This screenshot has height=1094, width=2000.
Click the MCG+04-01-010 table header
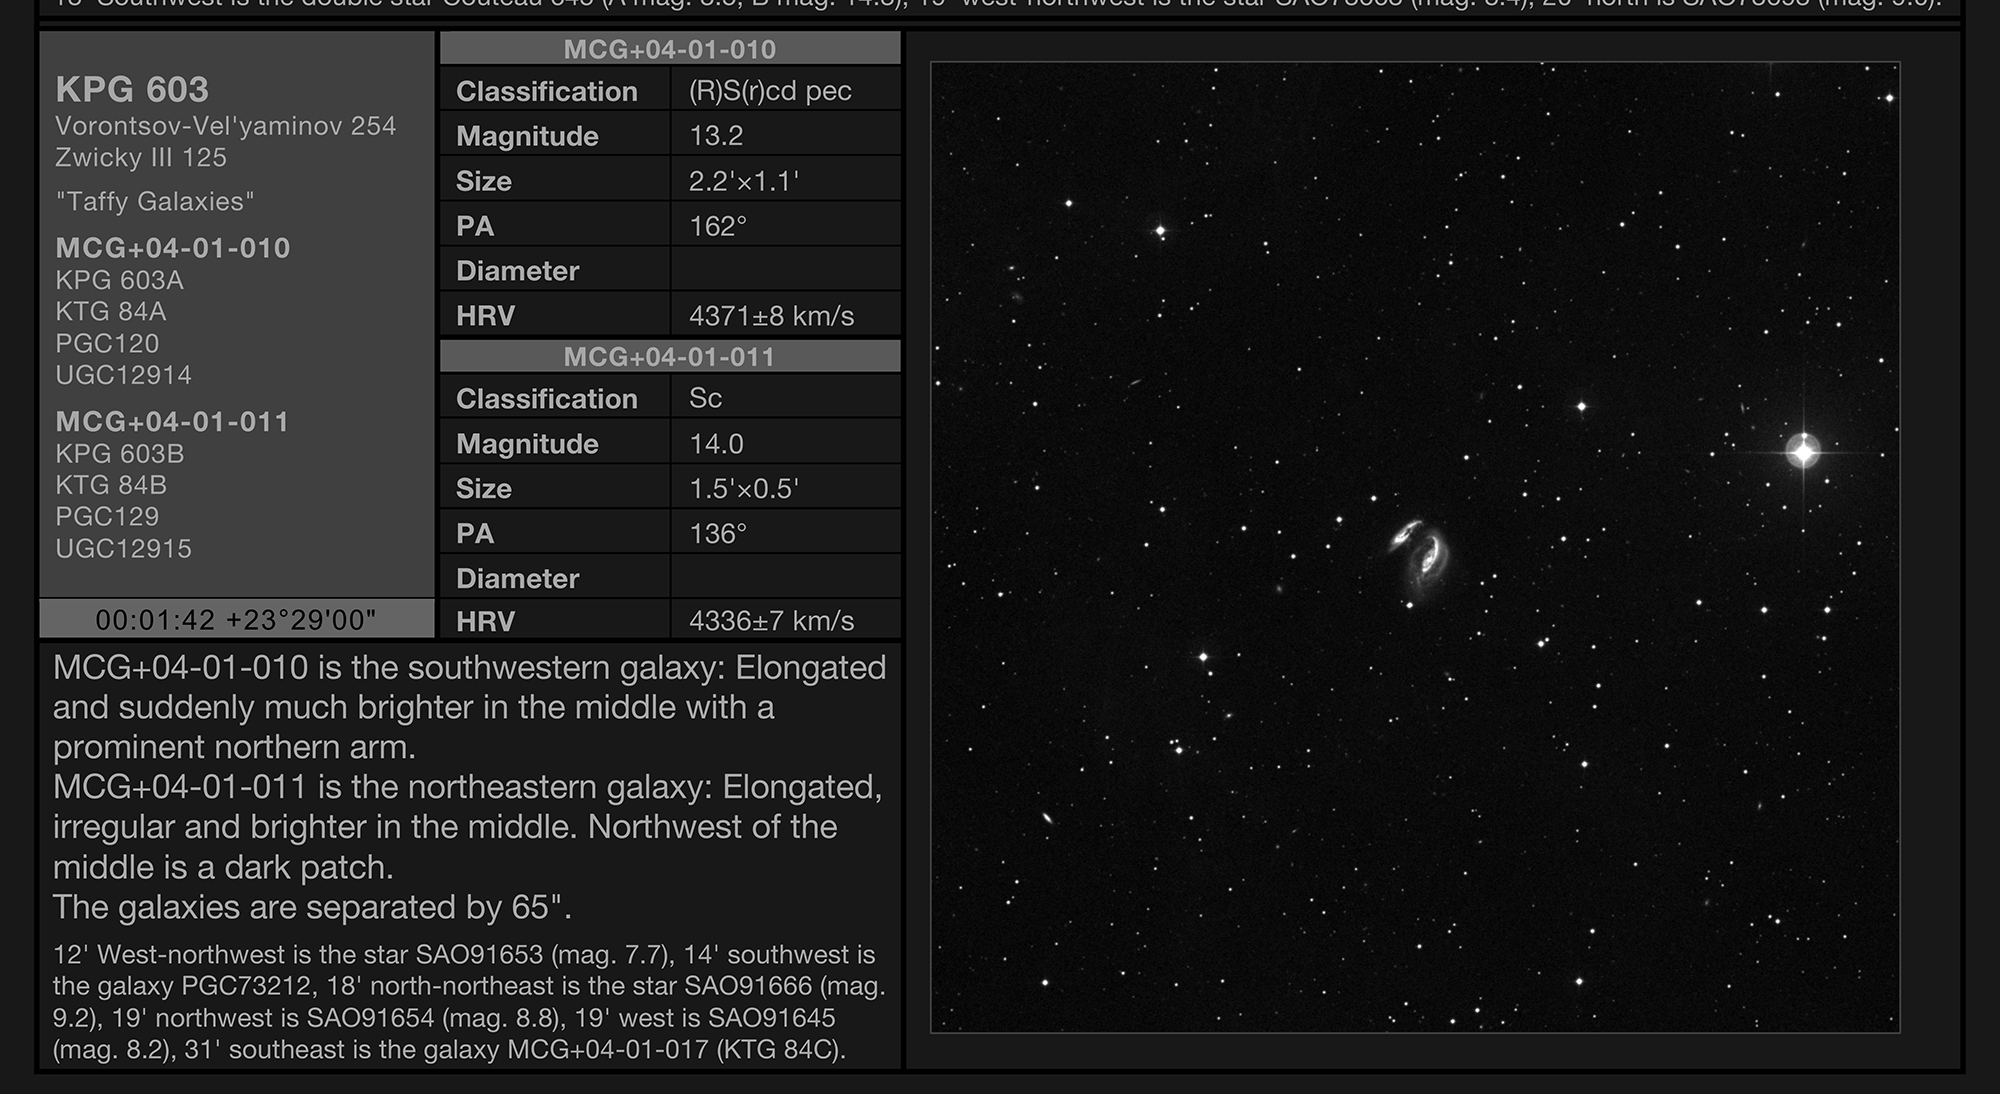click(x=670, y=49)
